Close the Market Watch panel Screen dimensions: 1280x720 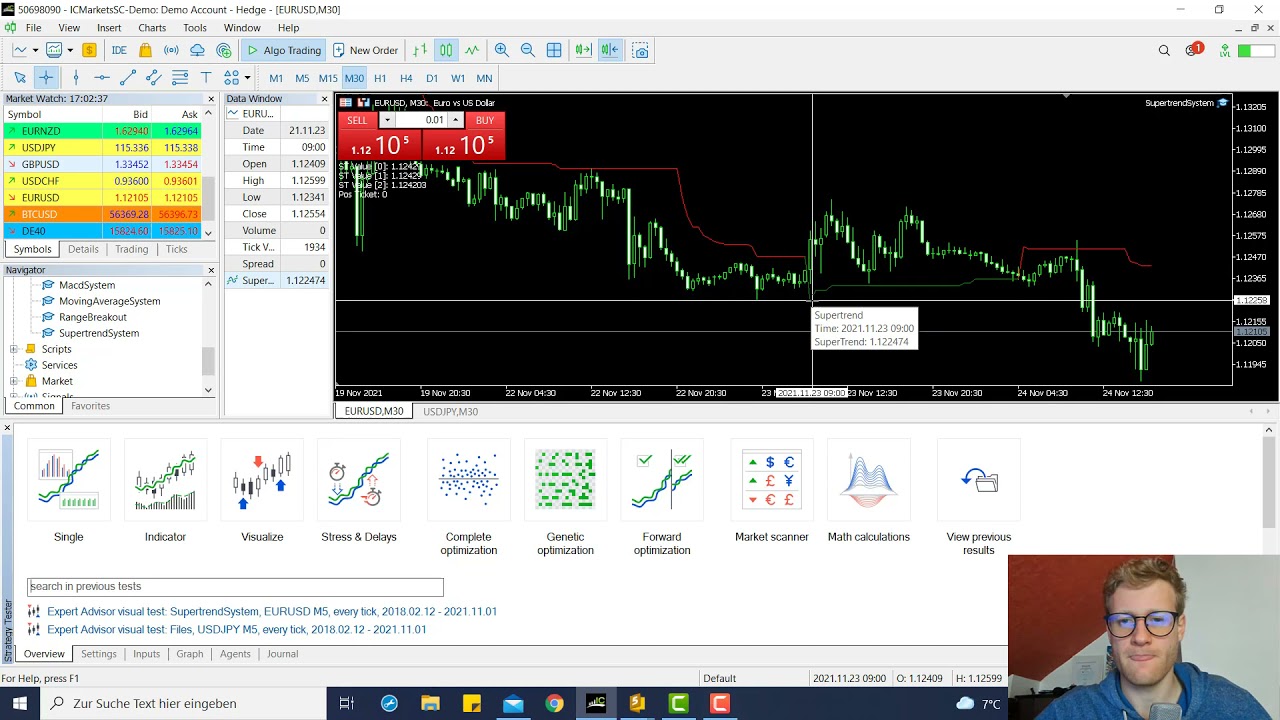point(211,99)
